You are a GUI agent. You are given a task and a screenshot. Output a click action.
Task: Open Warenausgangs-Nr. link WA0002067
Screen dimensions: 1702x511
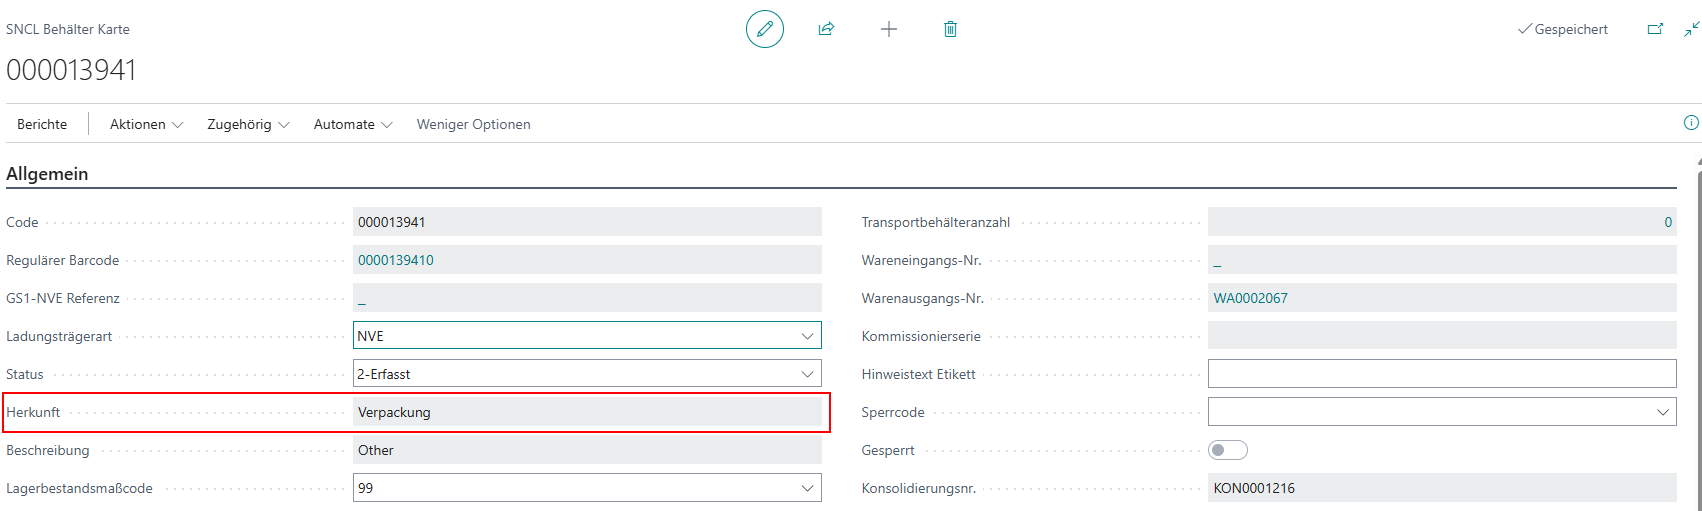pos(1250,298)
